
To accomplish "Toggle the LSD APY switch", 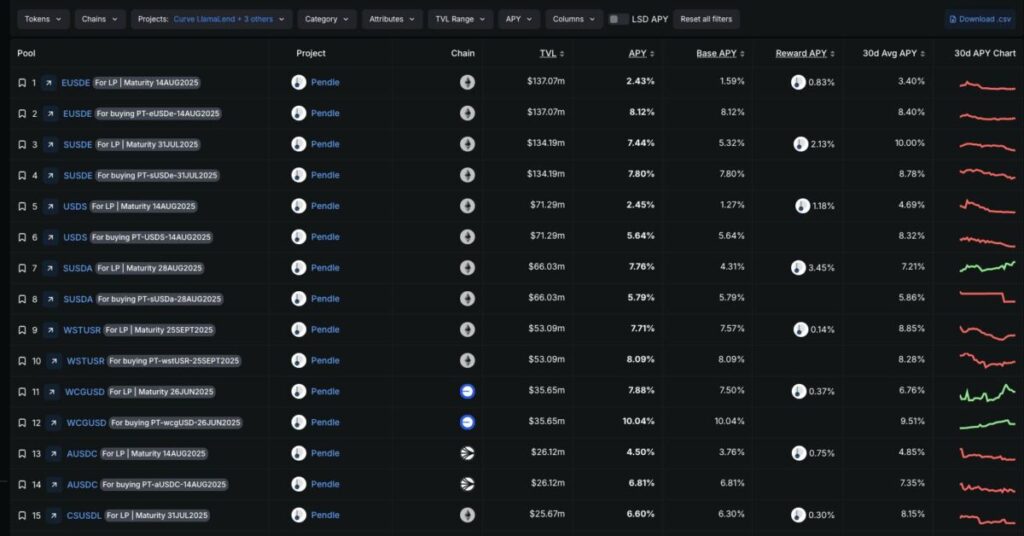I will 619,19.
